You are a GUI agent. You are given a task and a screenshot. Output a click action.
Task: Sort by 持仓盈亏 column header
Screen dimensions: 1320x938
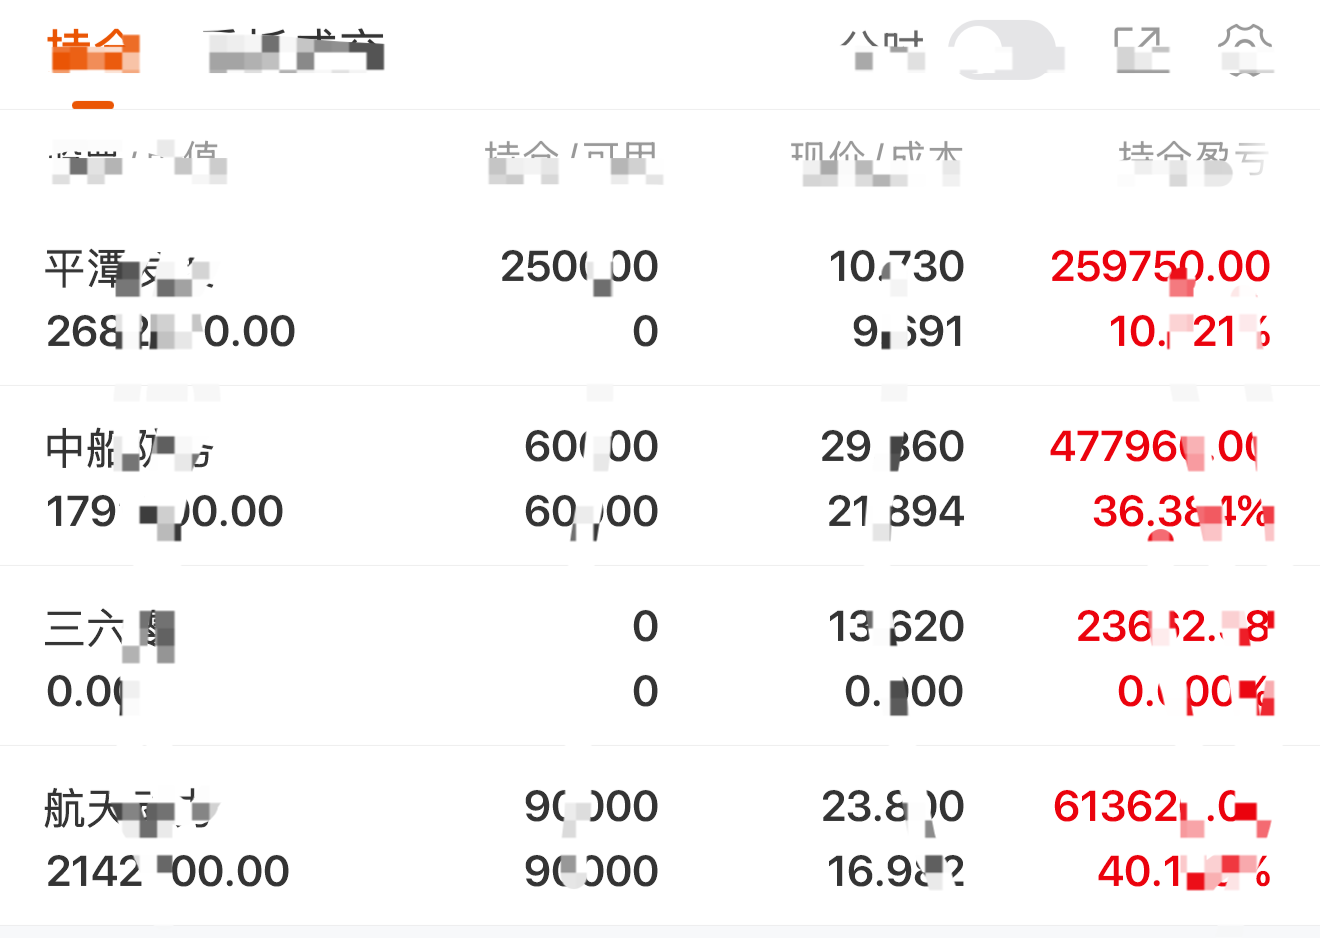tap(1193, 160)
